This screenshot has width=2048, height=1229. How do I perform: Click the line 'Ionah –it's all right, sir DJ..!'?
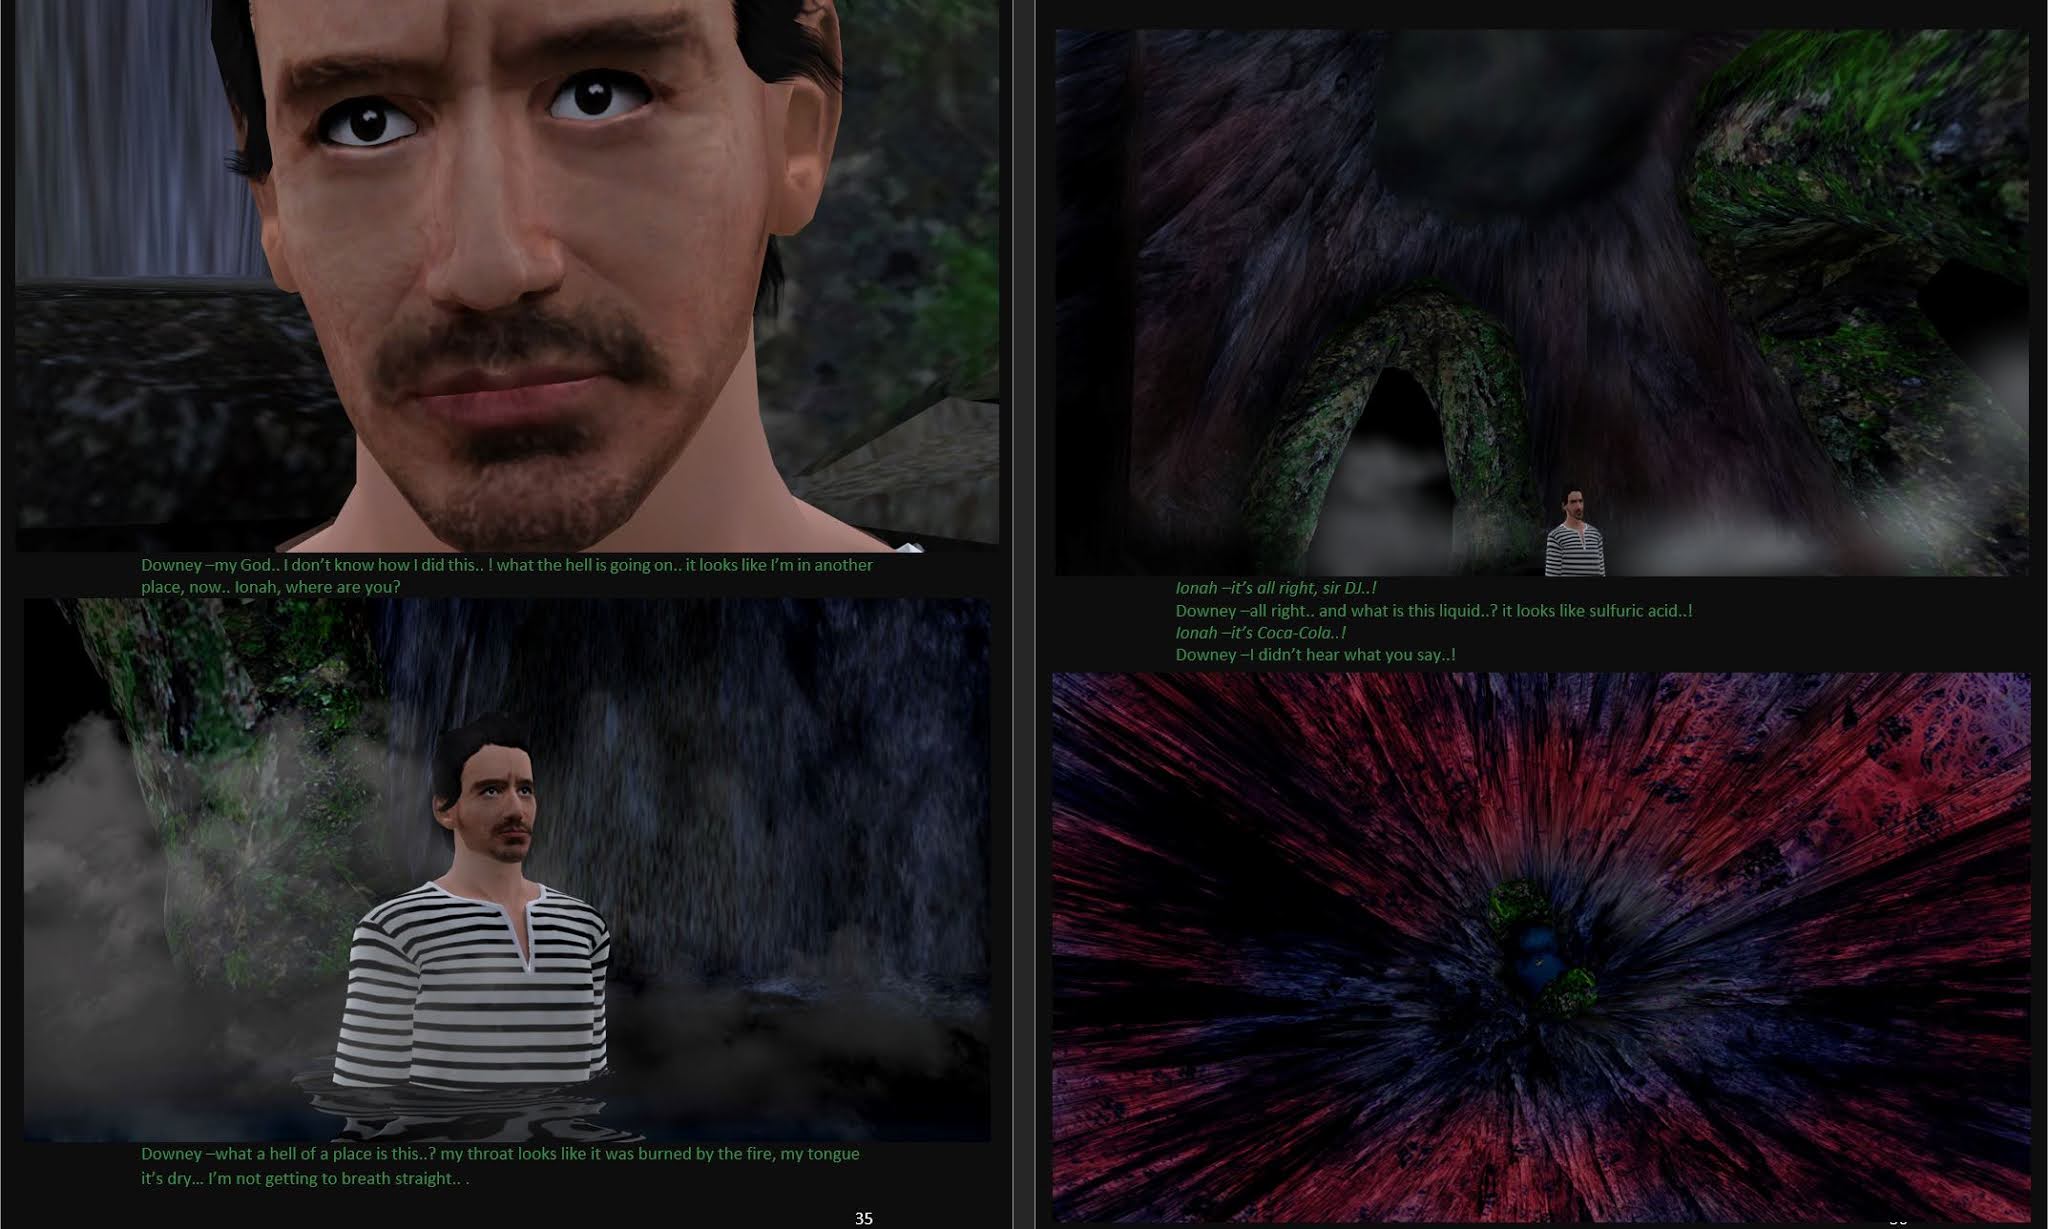pyautogui.click(x=1276, y=588)
